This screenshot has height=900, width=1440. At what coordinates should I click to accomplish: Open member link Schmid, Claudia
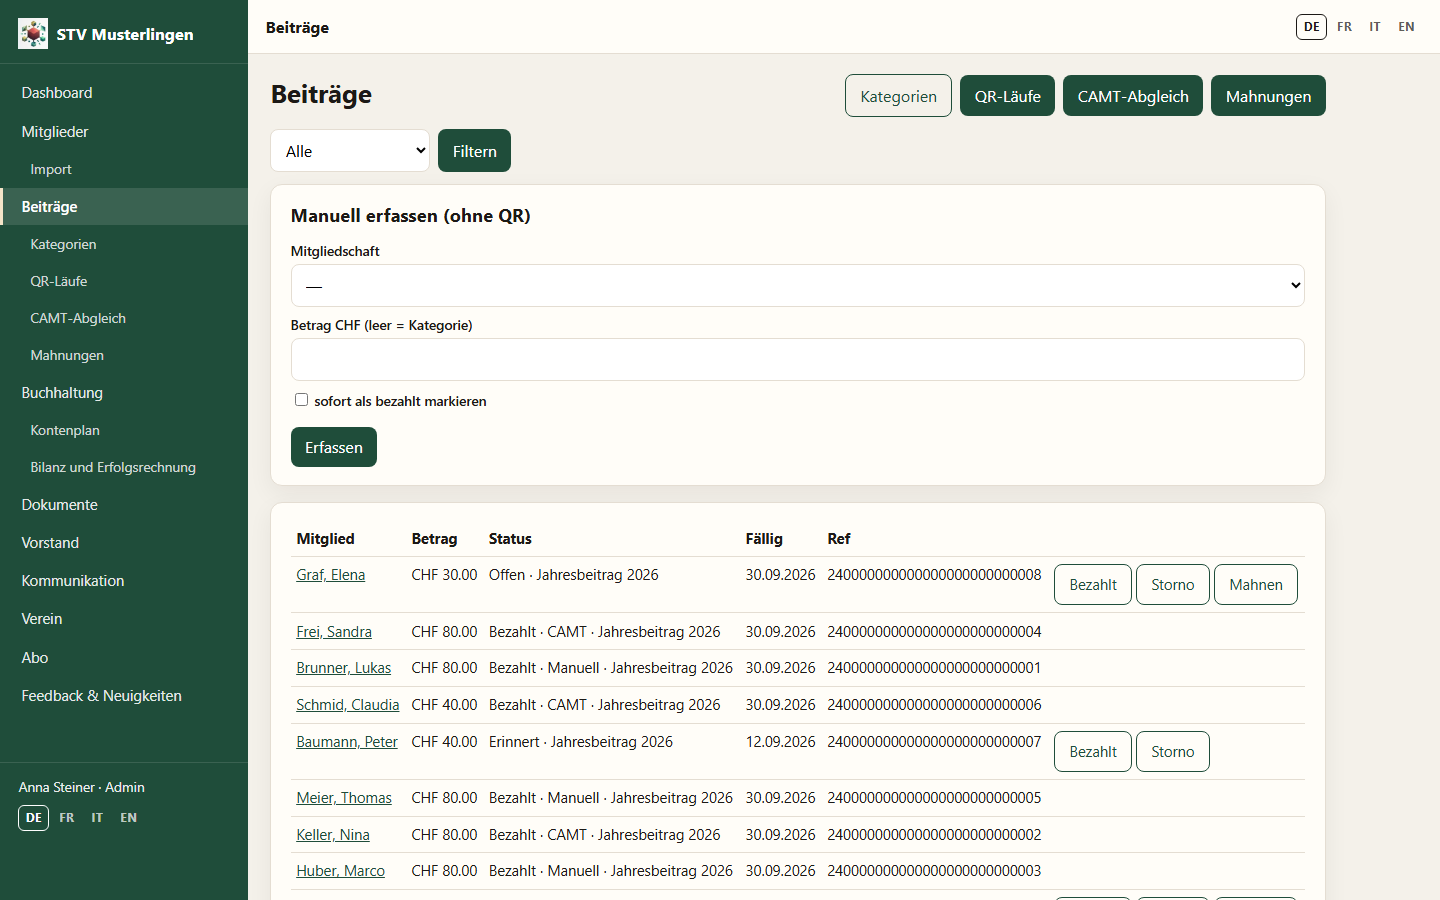pyautogui.click(x=348, y=705)
